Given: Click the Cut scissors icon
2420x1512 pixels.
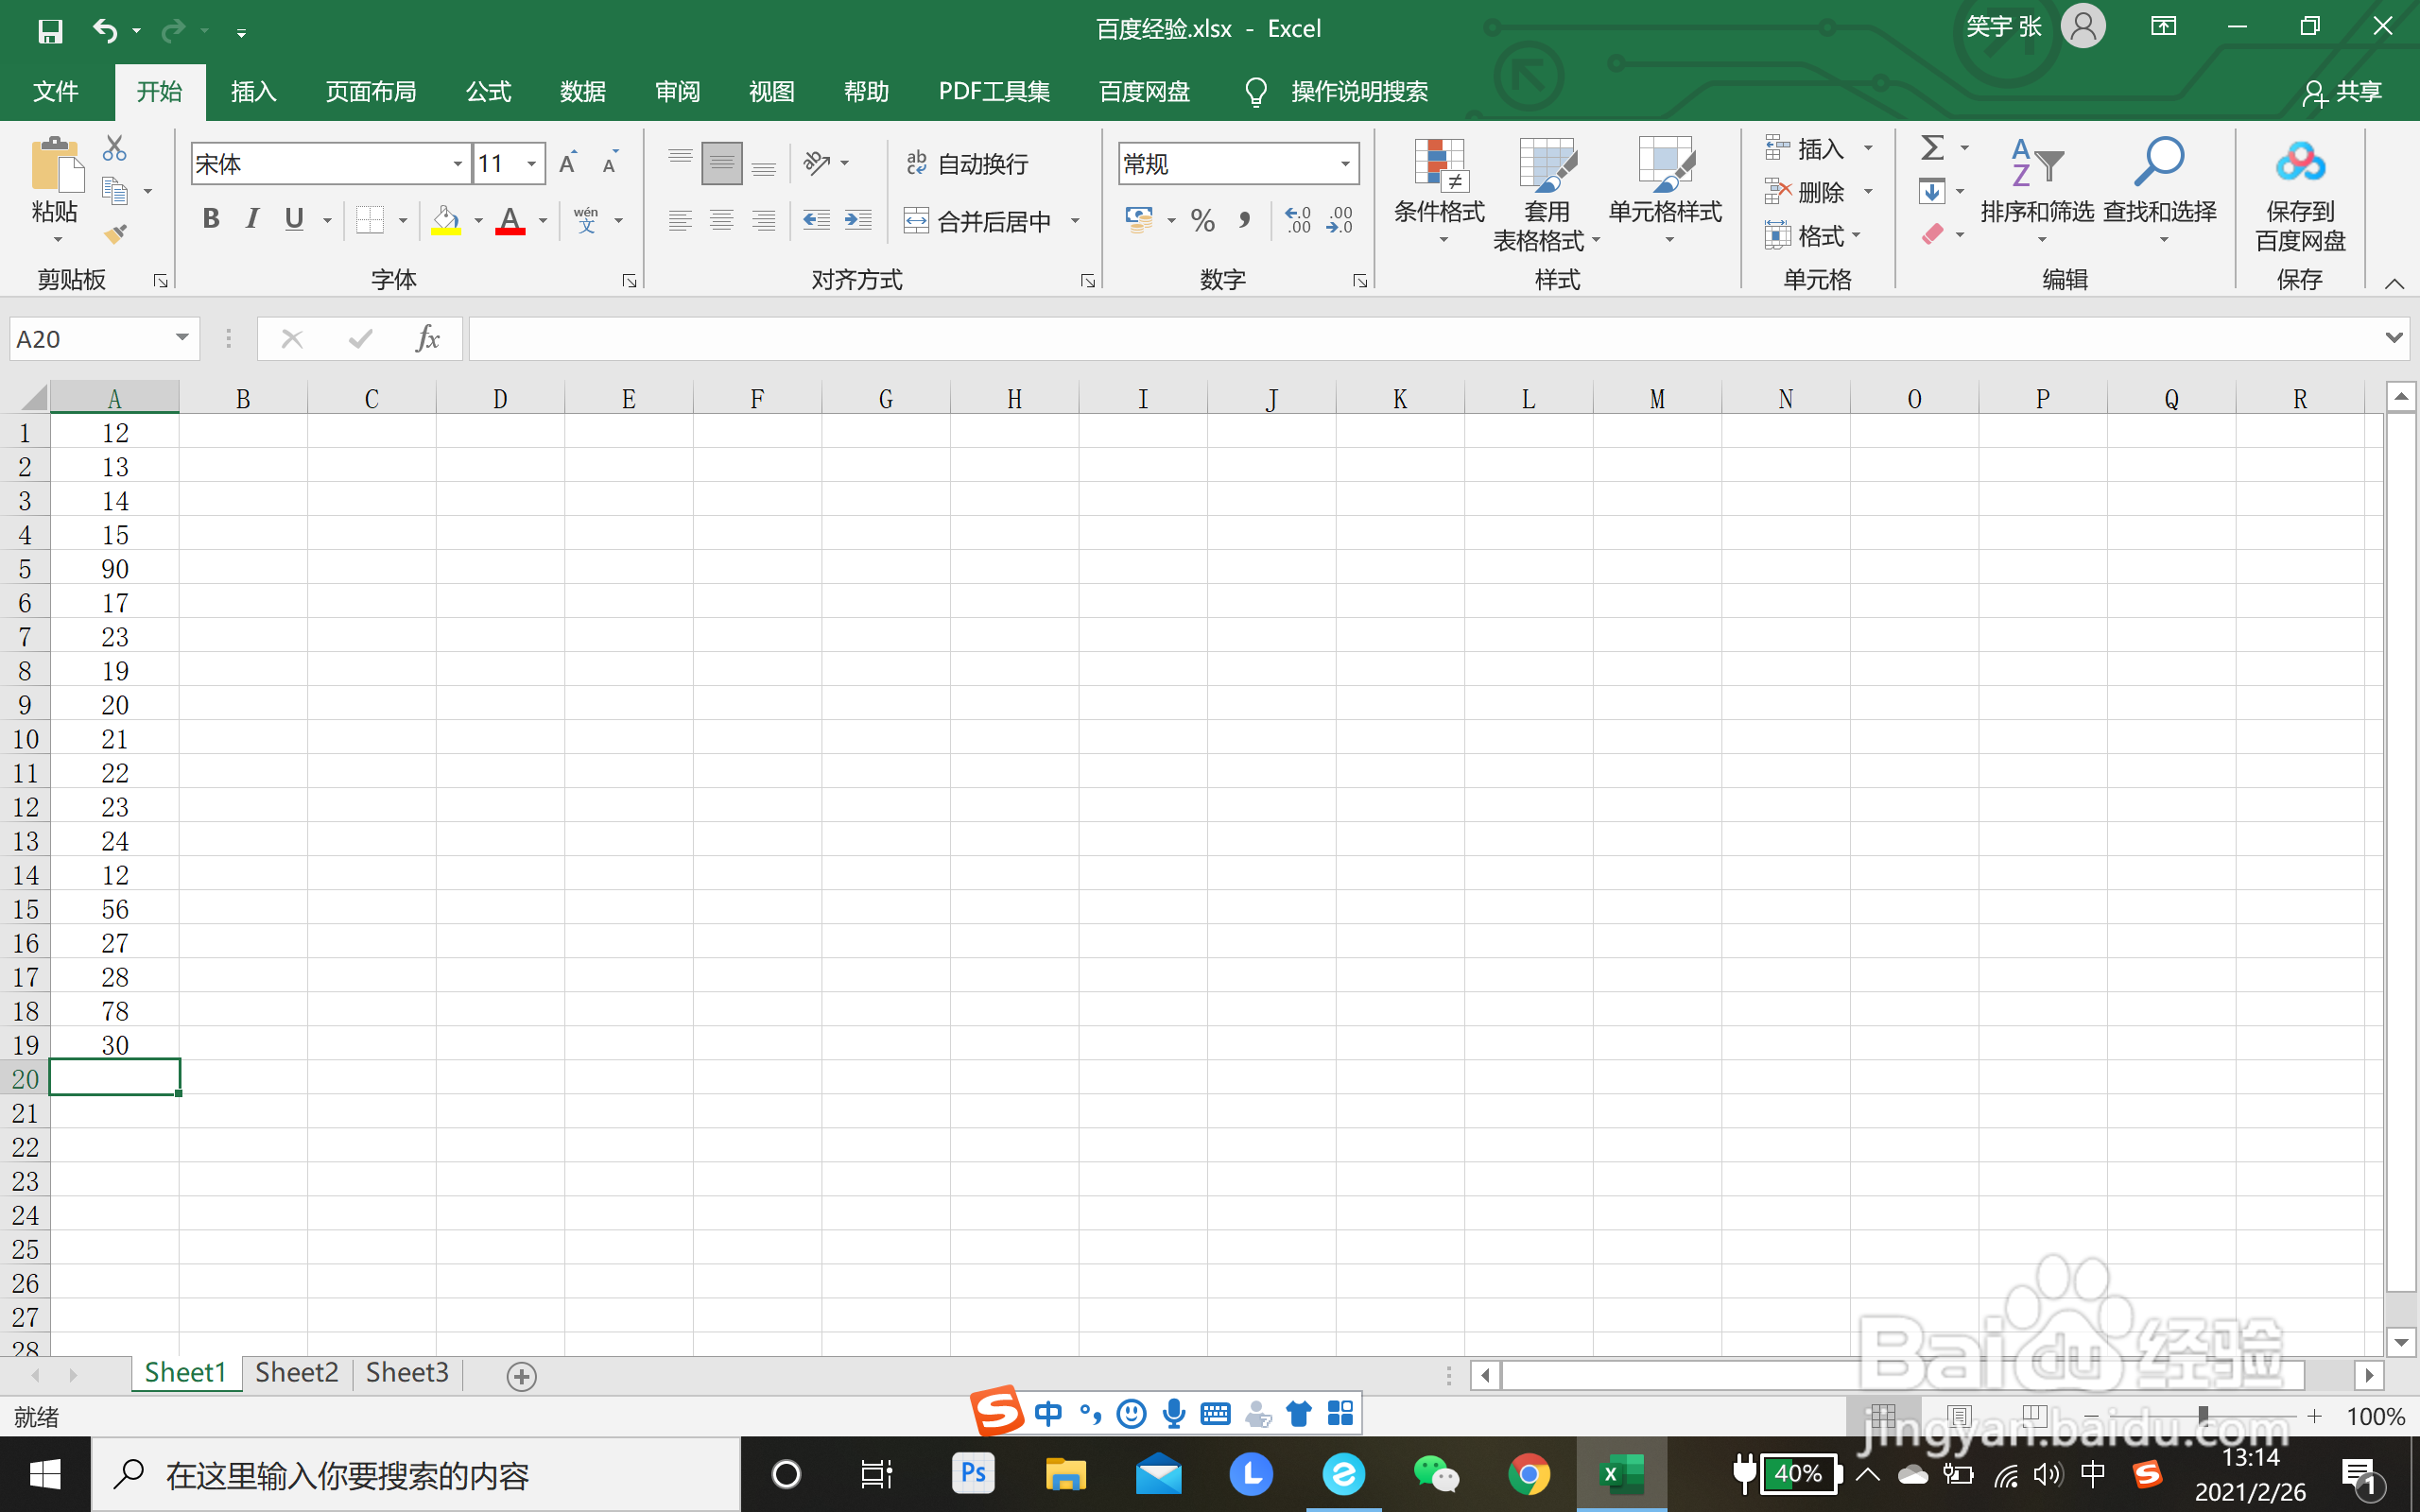Looking at the screenshot, I should coord(115,148).
